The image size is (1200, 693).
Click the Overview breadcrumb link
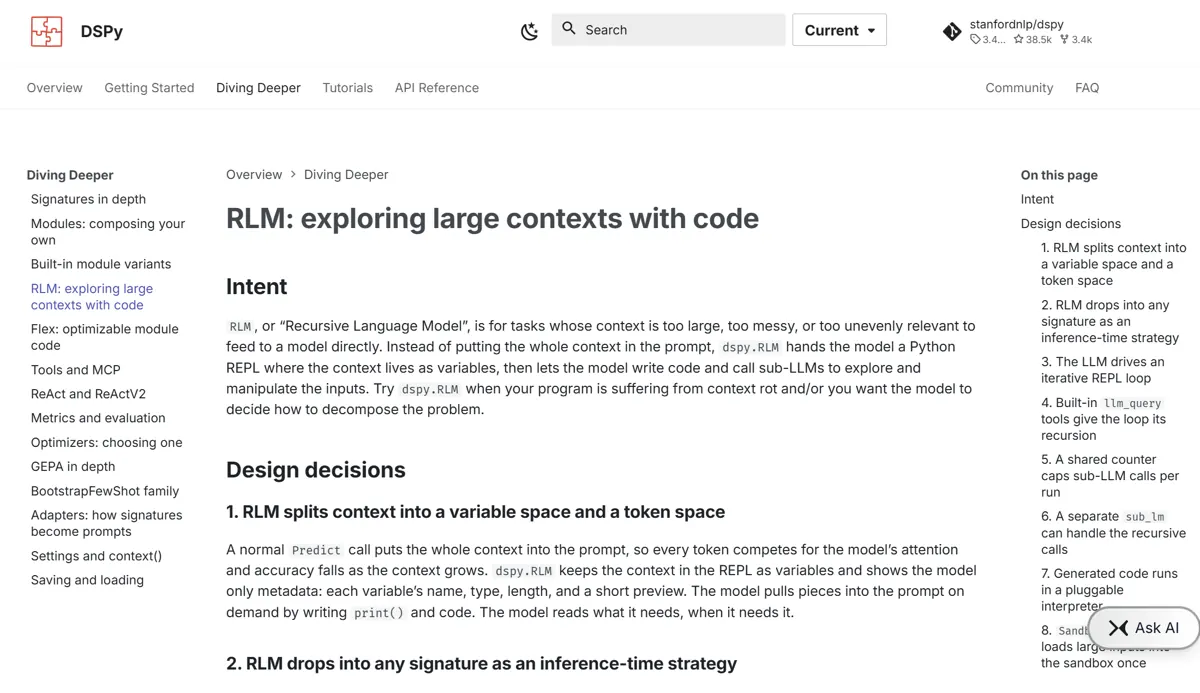(254, 174)
